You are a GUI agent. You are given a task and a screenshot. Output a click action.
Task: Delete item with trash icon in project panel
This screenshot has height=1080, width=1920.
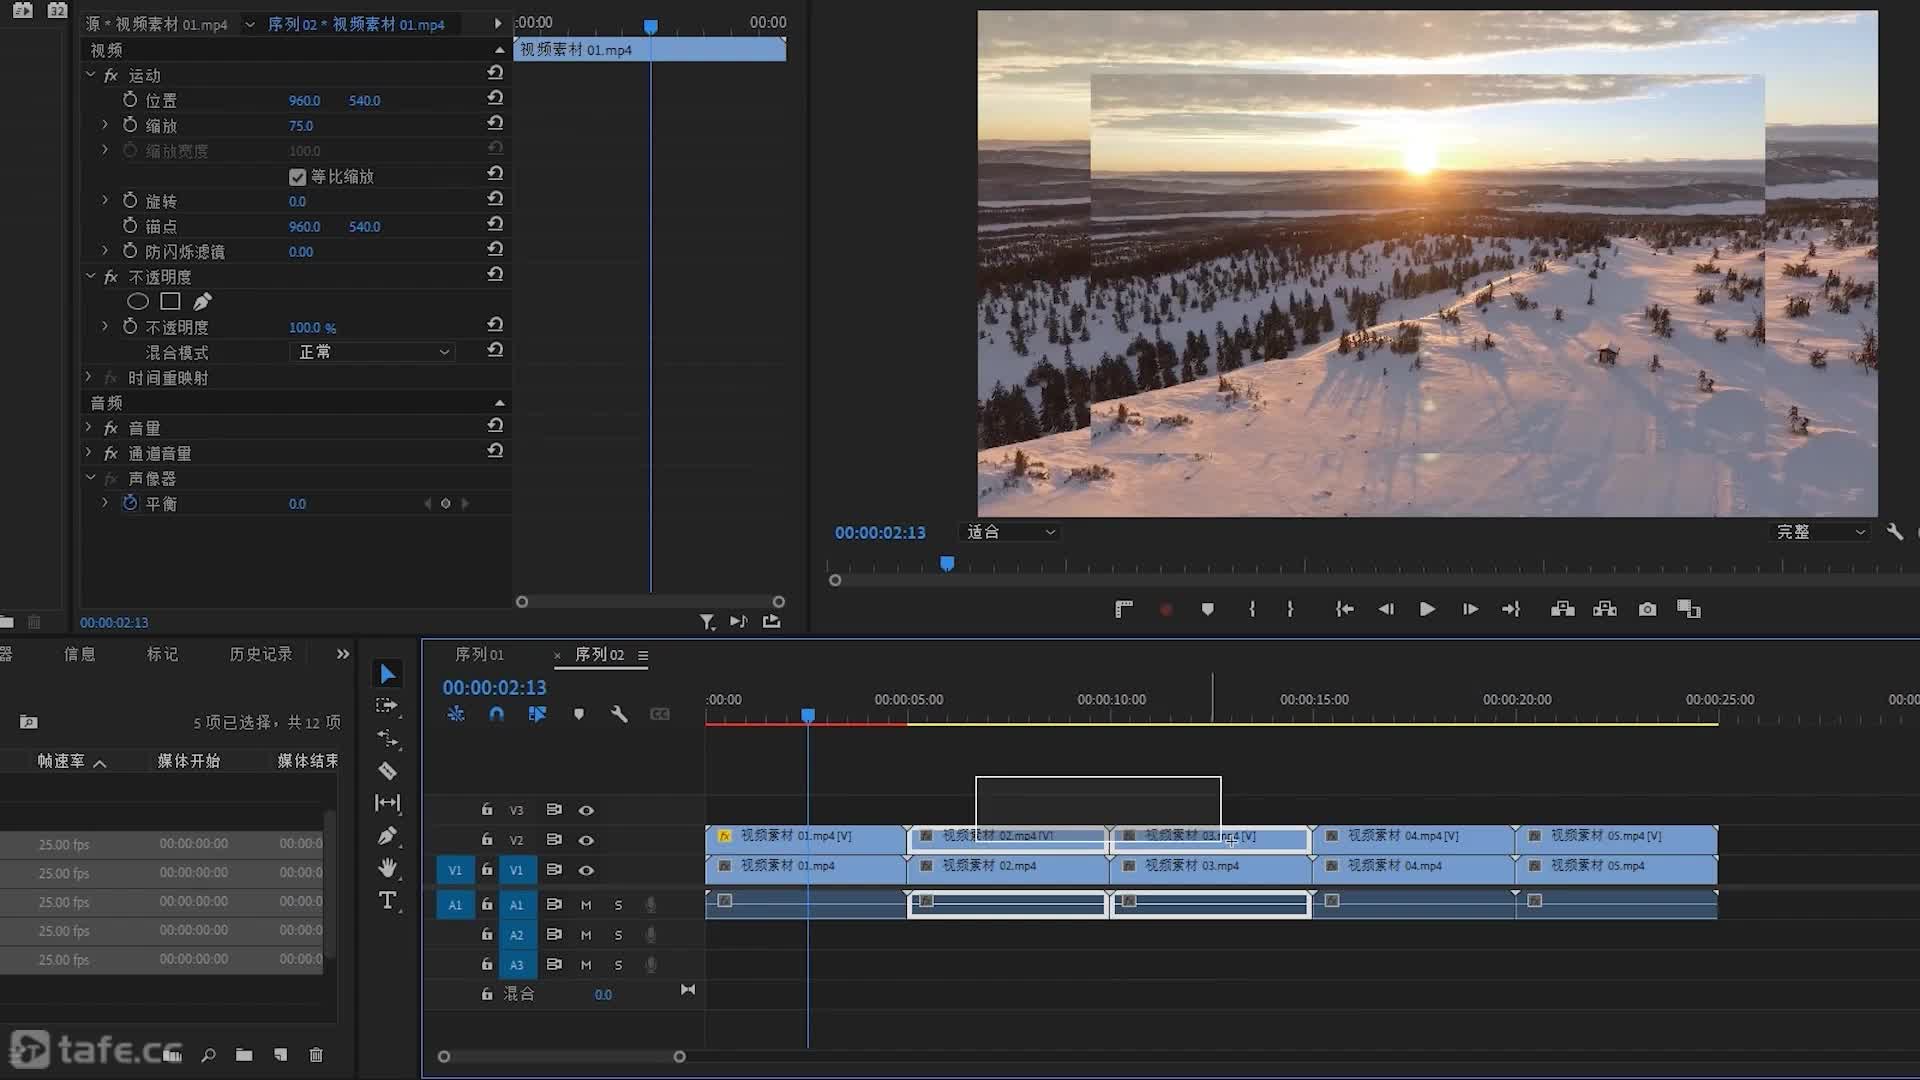(316, 1054)
